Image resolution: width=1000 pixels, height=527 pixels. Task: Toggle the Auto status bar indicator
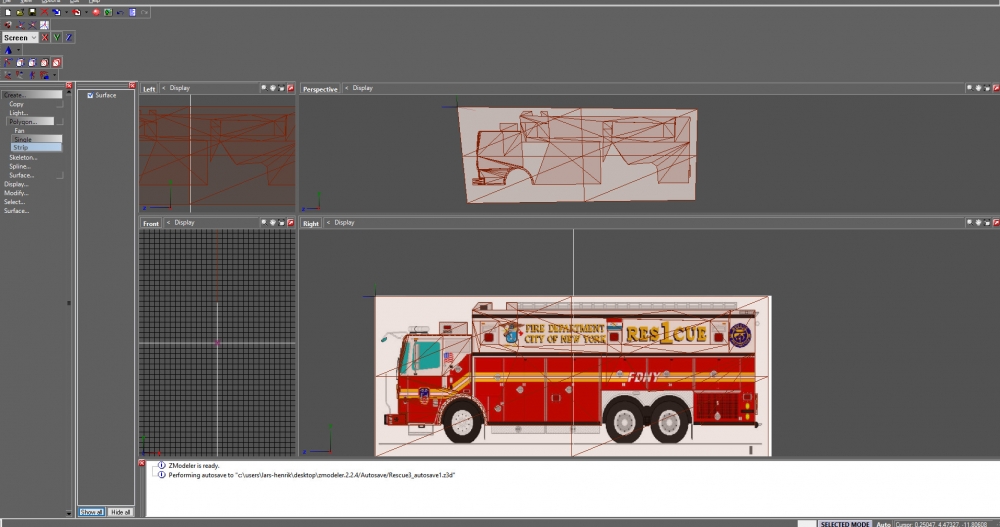point(883,524)
